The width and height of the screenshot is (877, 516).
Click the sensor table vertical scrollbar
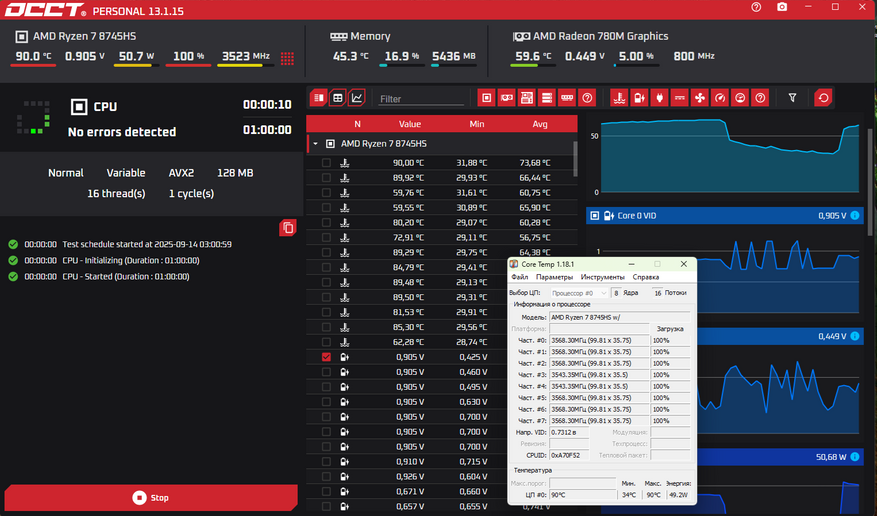(575, 159)
